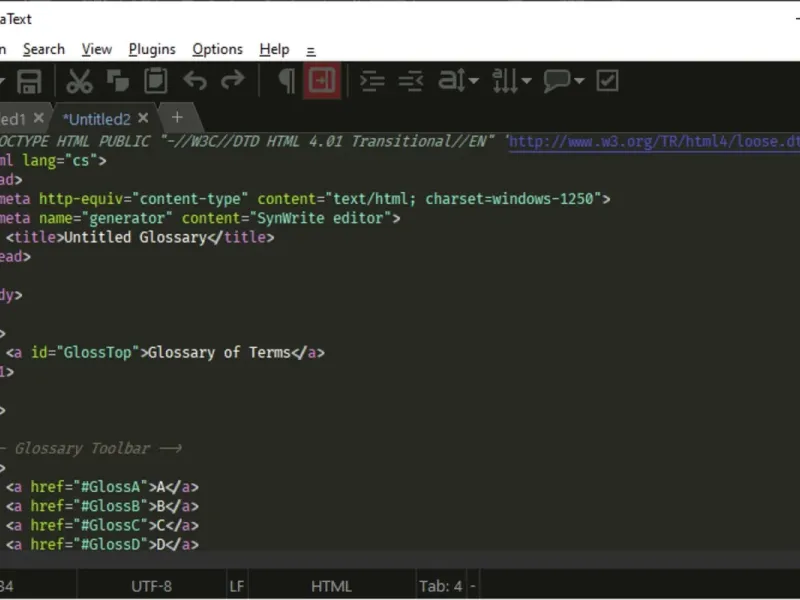The height and width of the screenshot is (600, 800).
Task: Add a new tab with plus button
Action: click(177, 117)
